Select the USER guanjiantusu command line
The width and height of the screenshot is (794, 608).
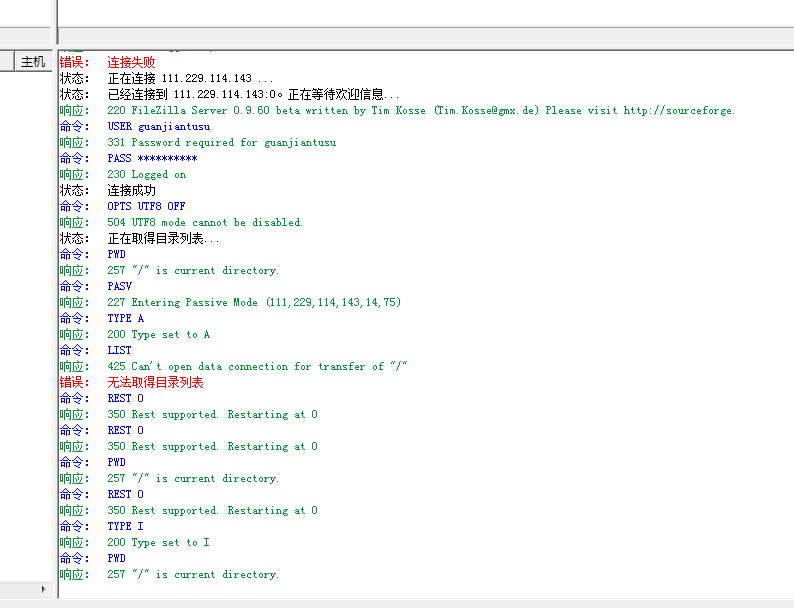coord(135,127)
